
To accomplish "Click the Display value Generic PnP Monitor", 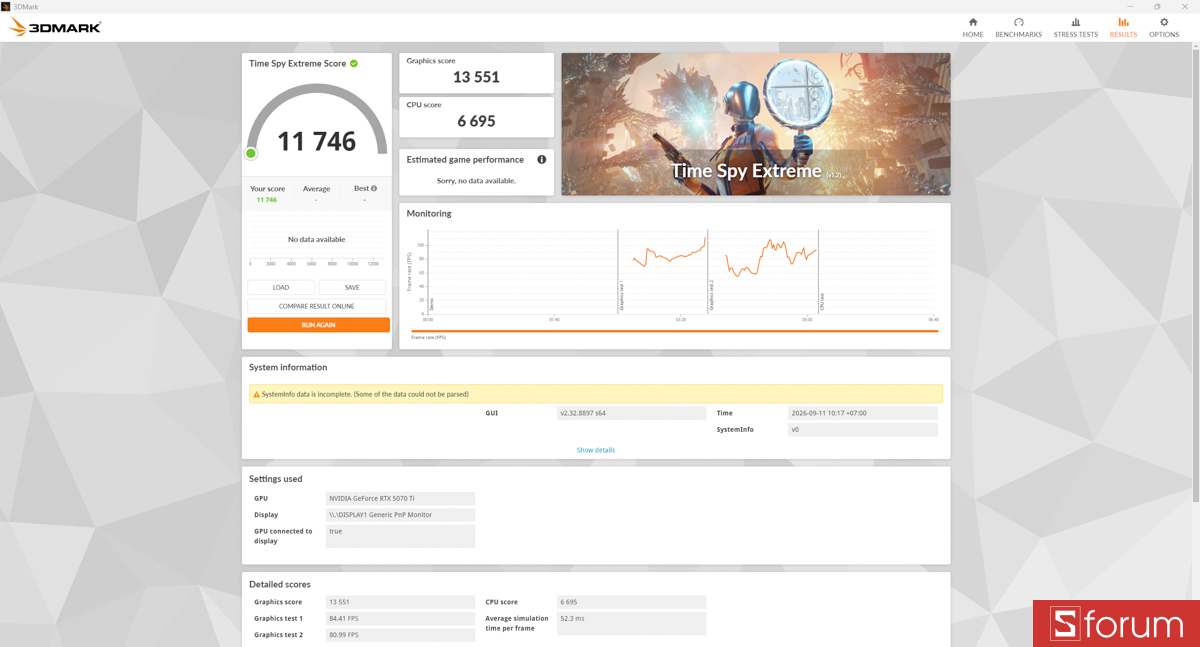I will tap(400, 515).
